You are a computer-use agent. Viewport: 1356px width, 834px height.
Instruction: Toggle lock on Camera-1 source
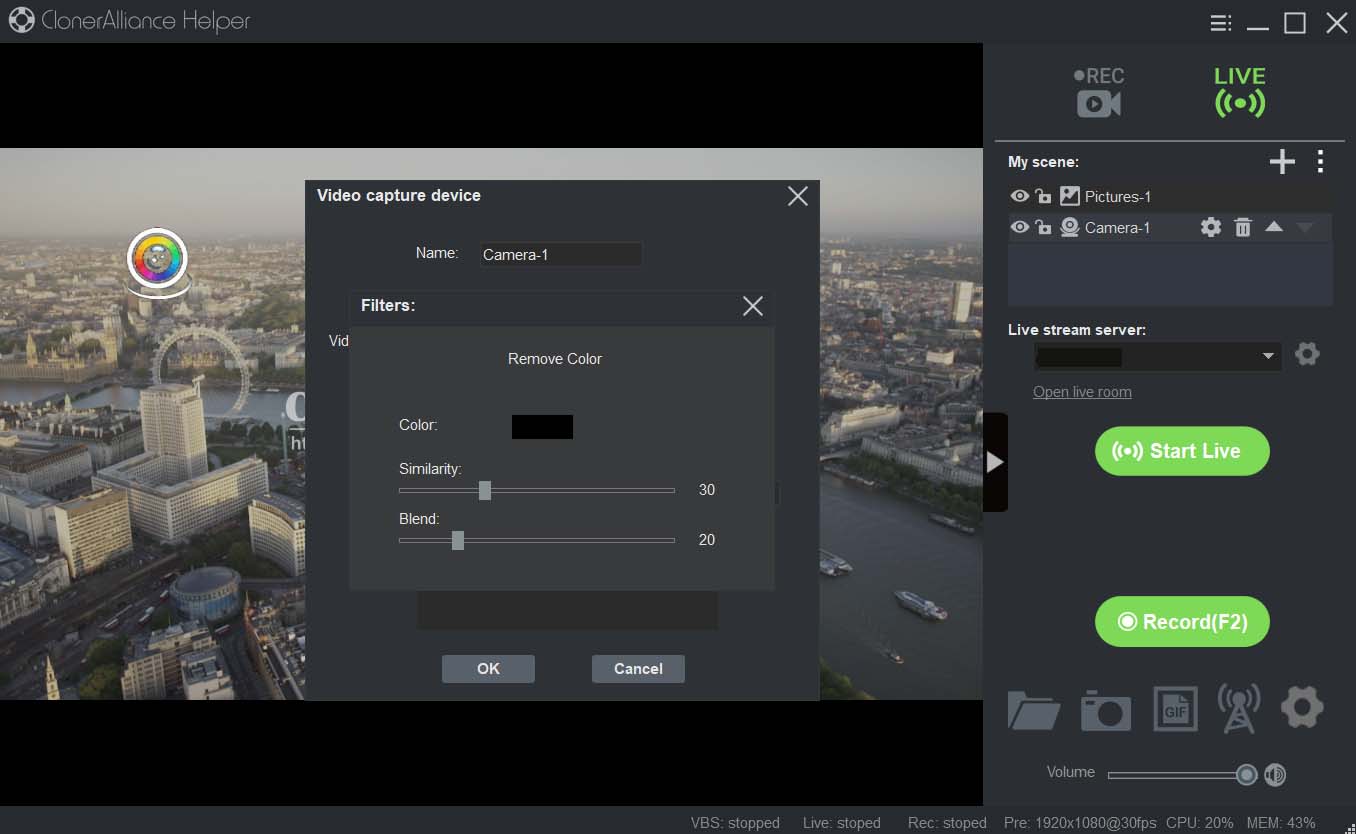1043,227
